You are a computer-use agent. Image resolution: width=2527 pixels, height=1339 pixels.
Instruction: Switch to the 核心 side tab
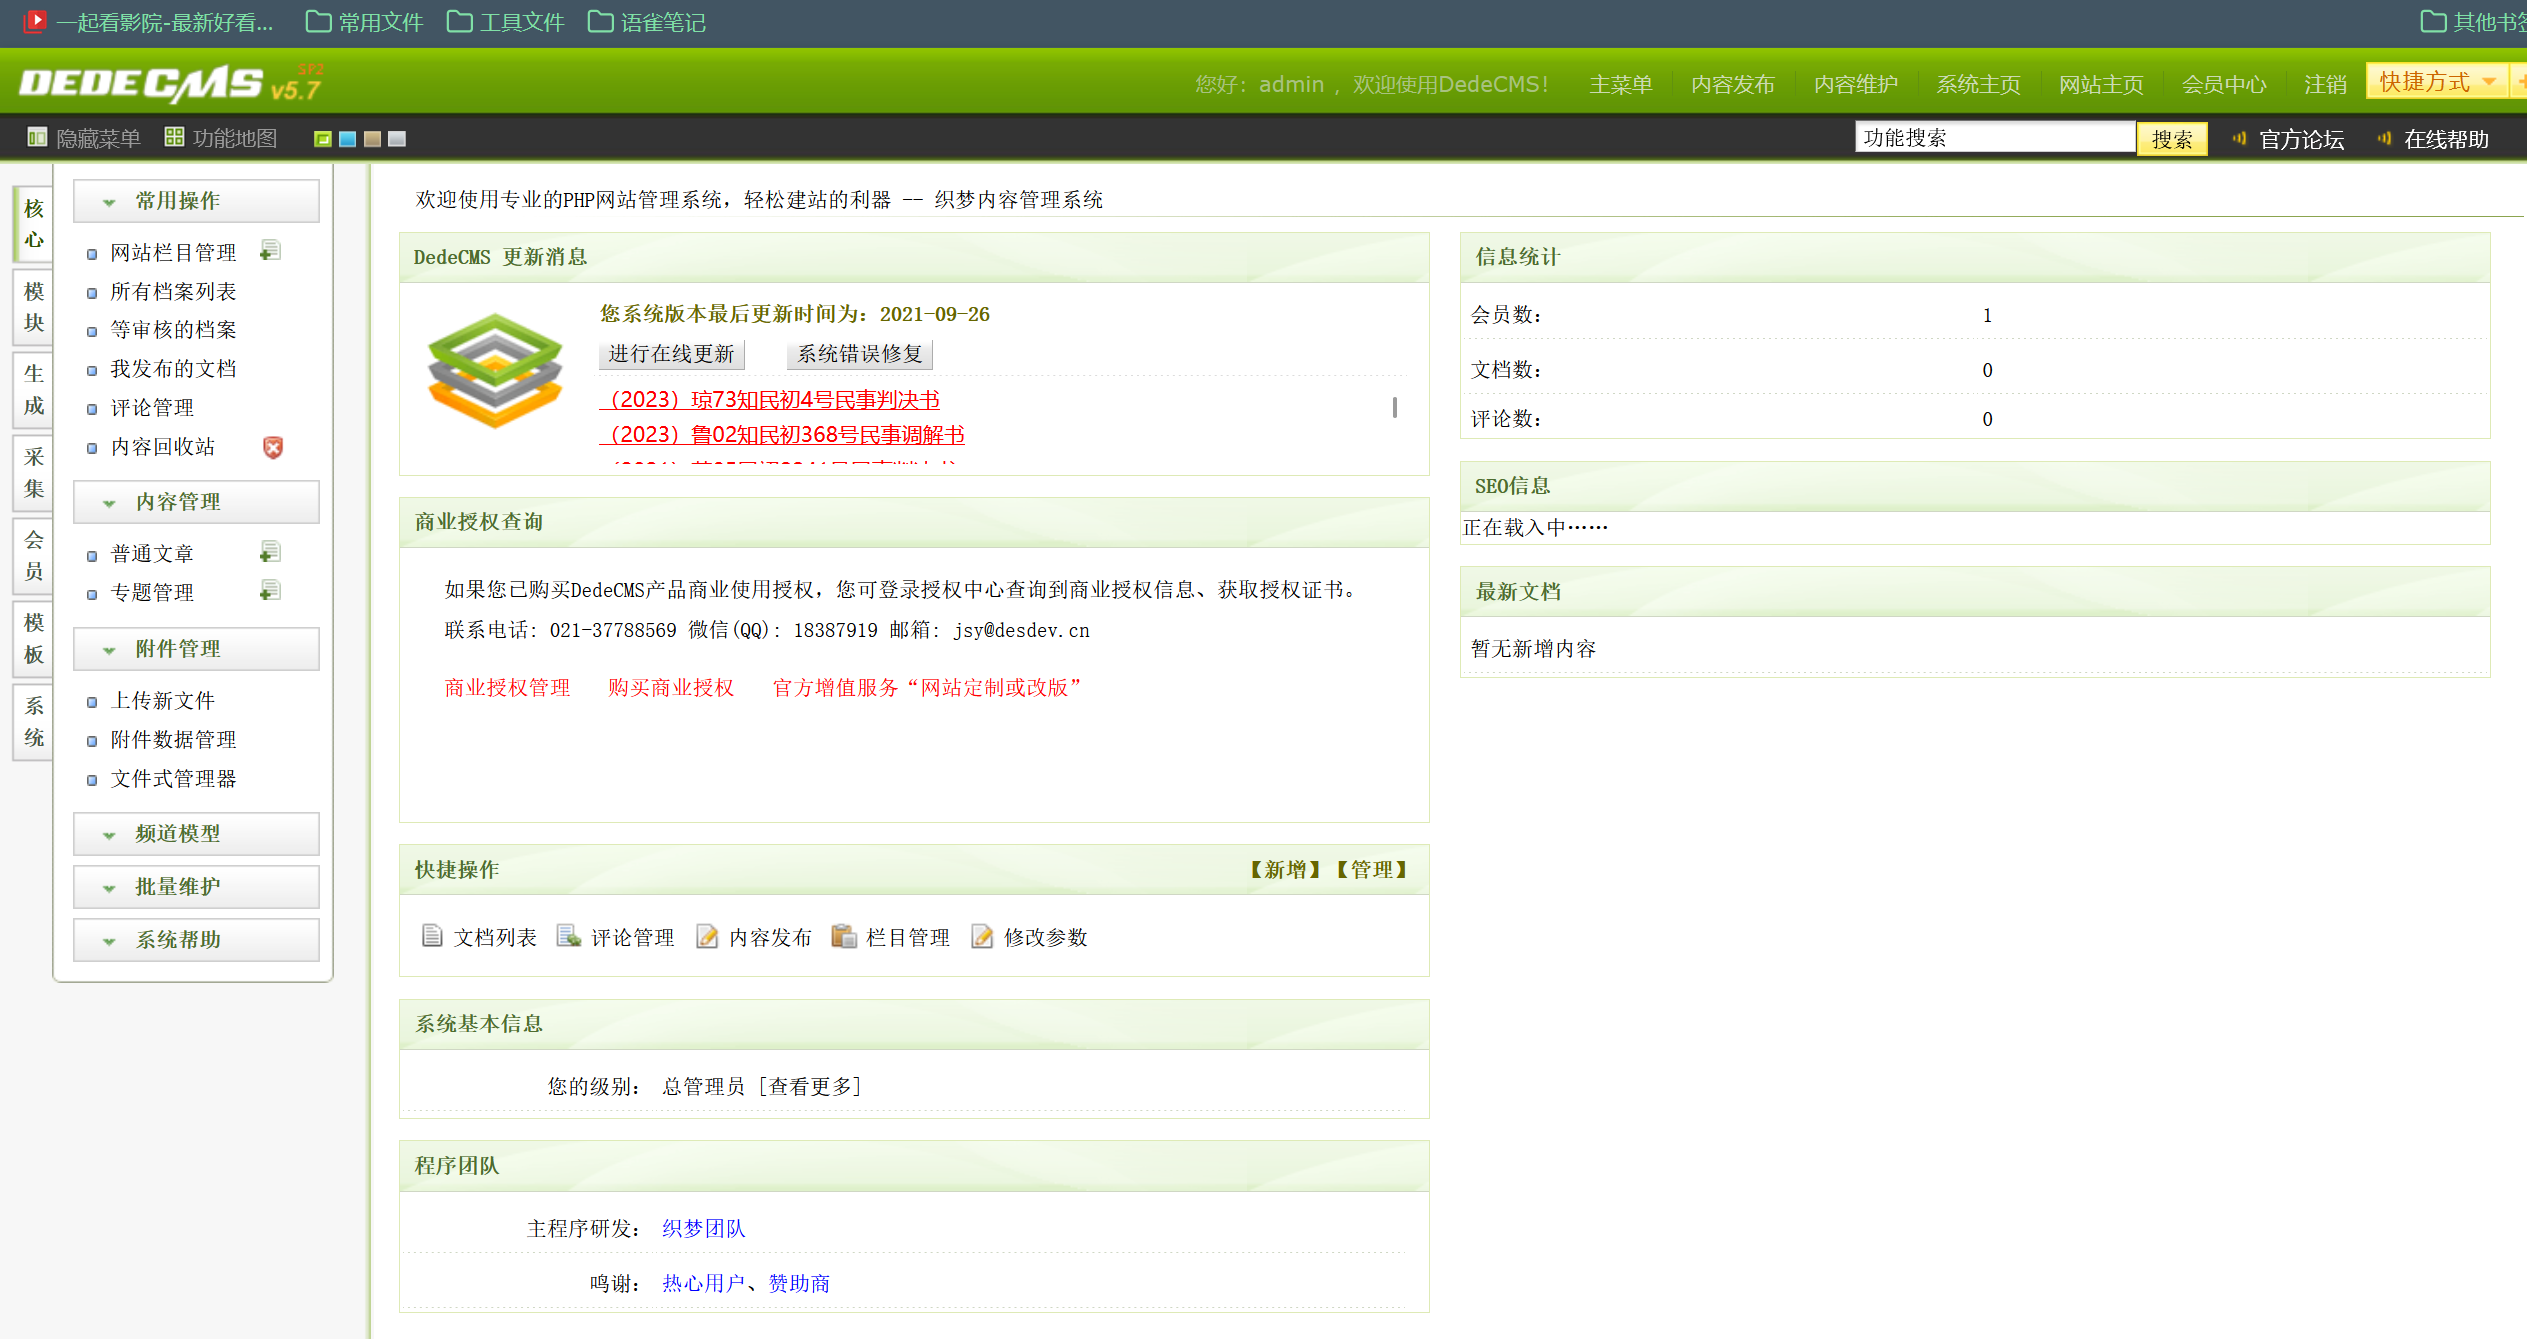[x=33, y=224]
